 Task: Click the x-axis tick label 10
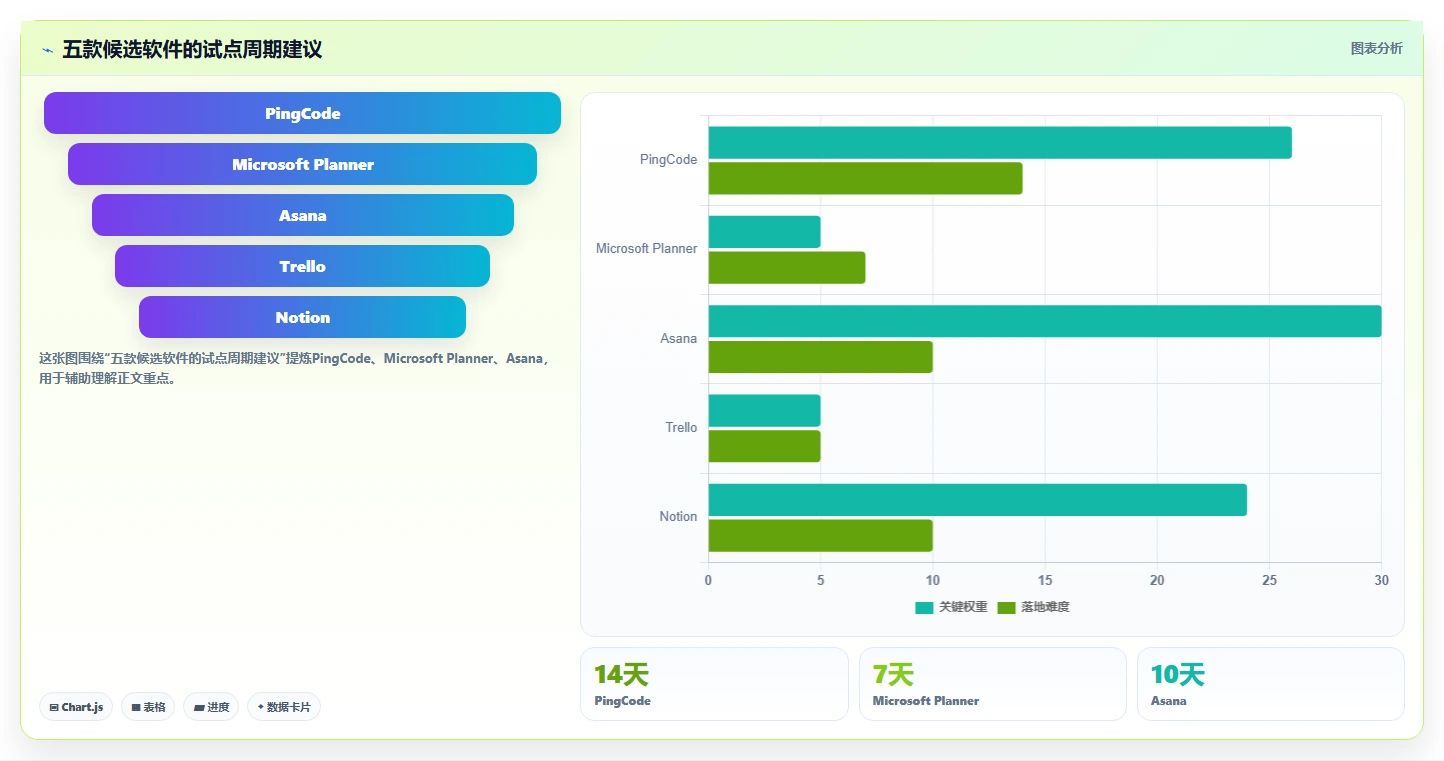[932, 580]
